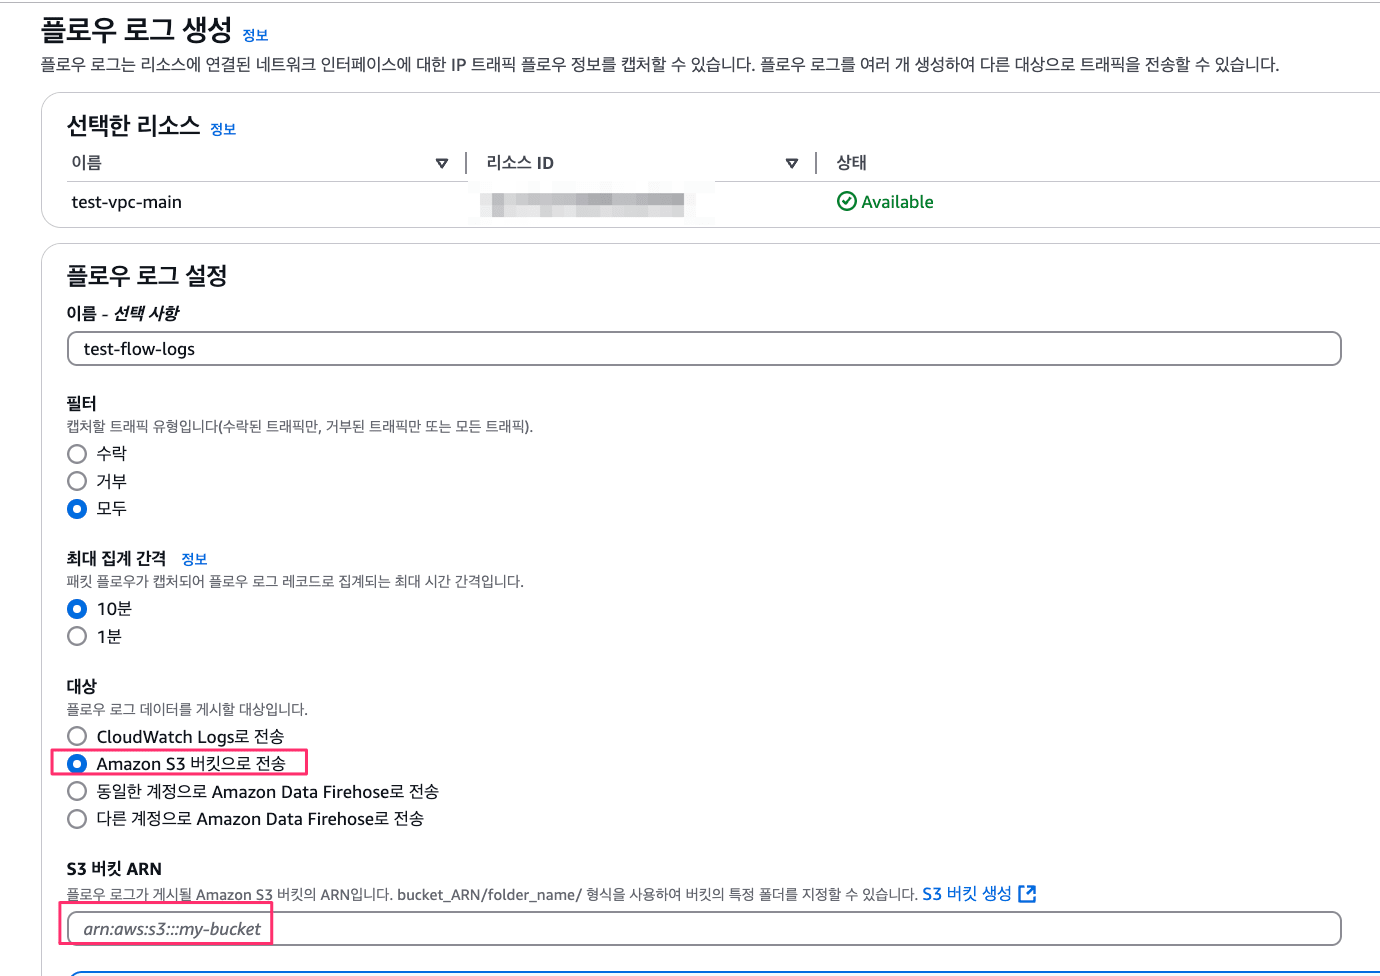
Task: Sort by the 리소스 ID column arrow
Action: pyautogui.click(x=792, y=163)
